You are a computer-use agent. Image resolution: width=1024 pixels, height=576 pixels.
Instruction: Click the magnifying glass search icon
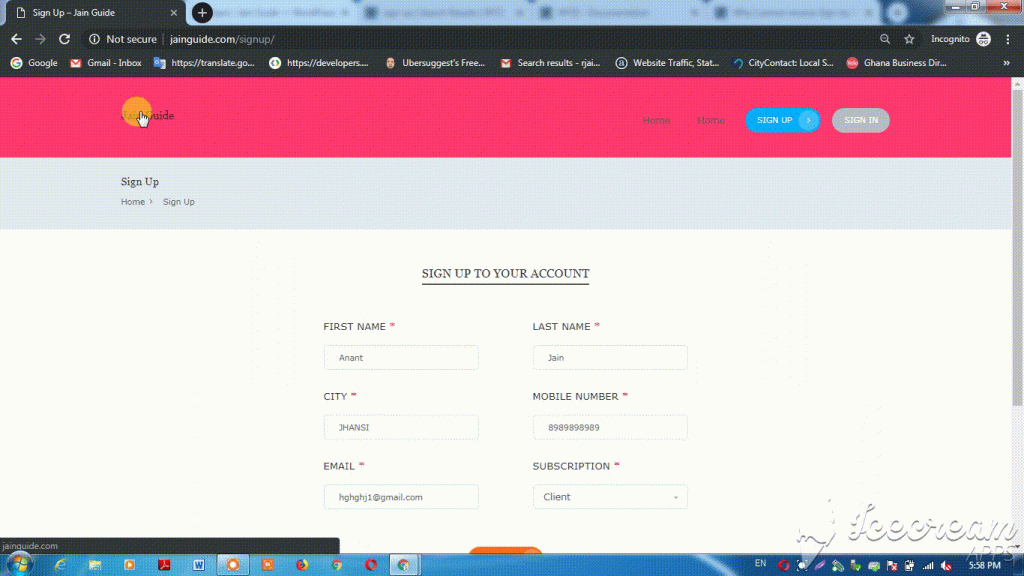click(886, 39)
